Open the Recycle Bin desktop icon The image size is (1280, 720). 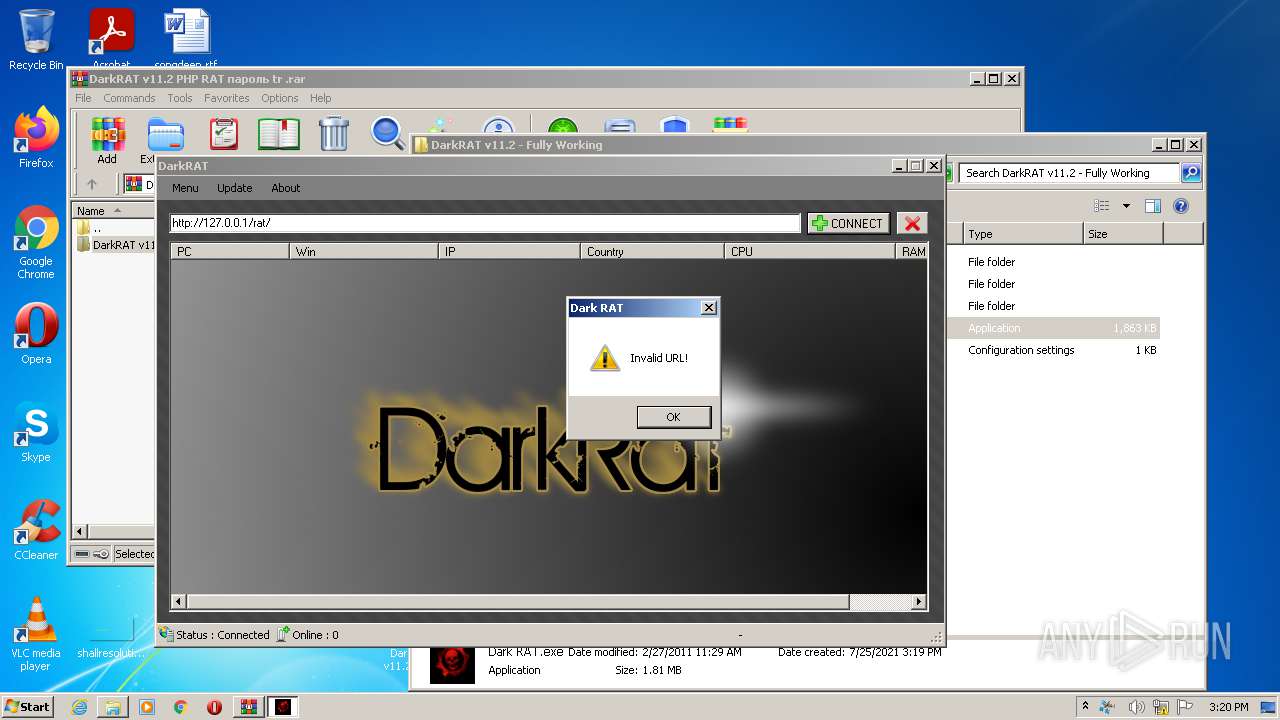[36, 40]
